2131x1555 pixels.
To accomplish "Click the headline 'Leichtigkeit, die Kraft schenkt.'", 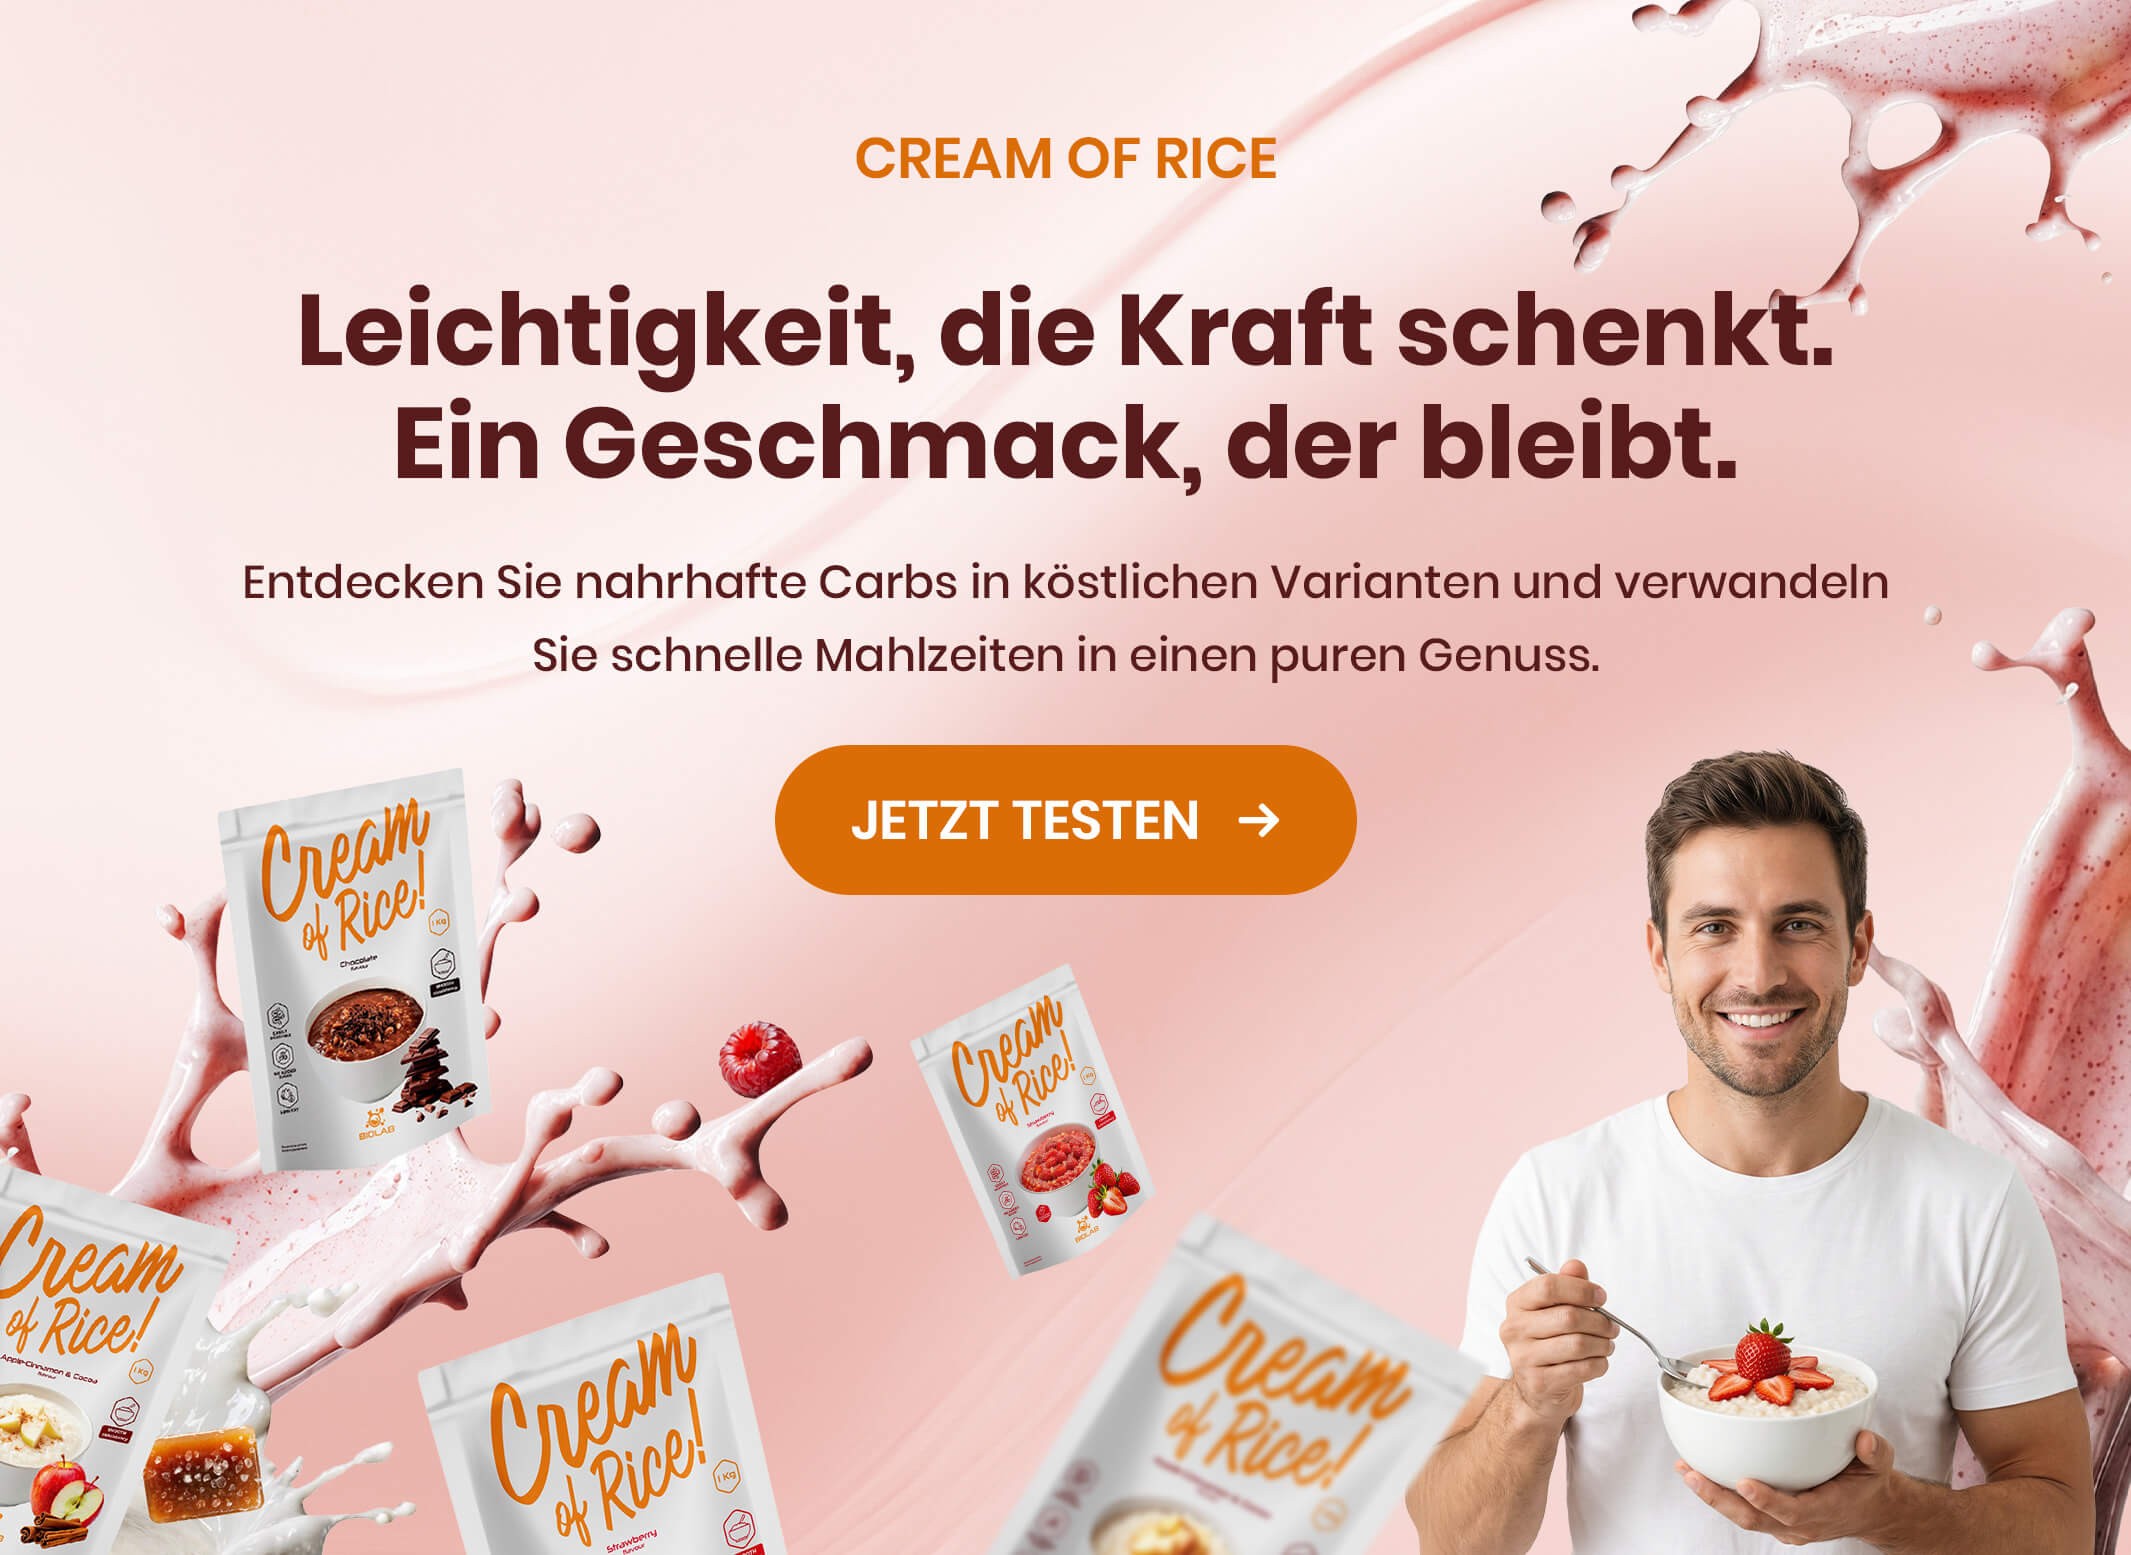I will (x=1066, y=330).
